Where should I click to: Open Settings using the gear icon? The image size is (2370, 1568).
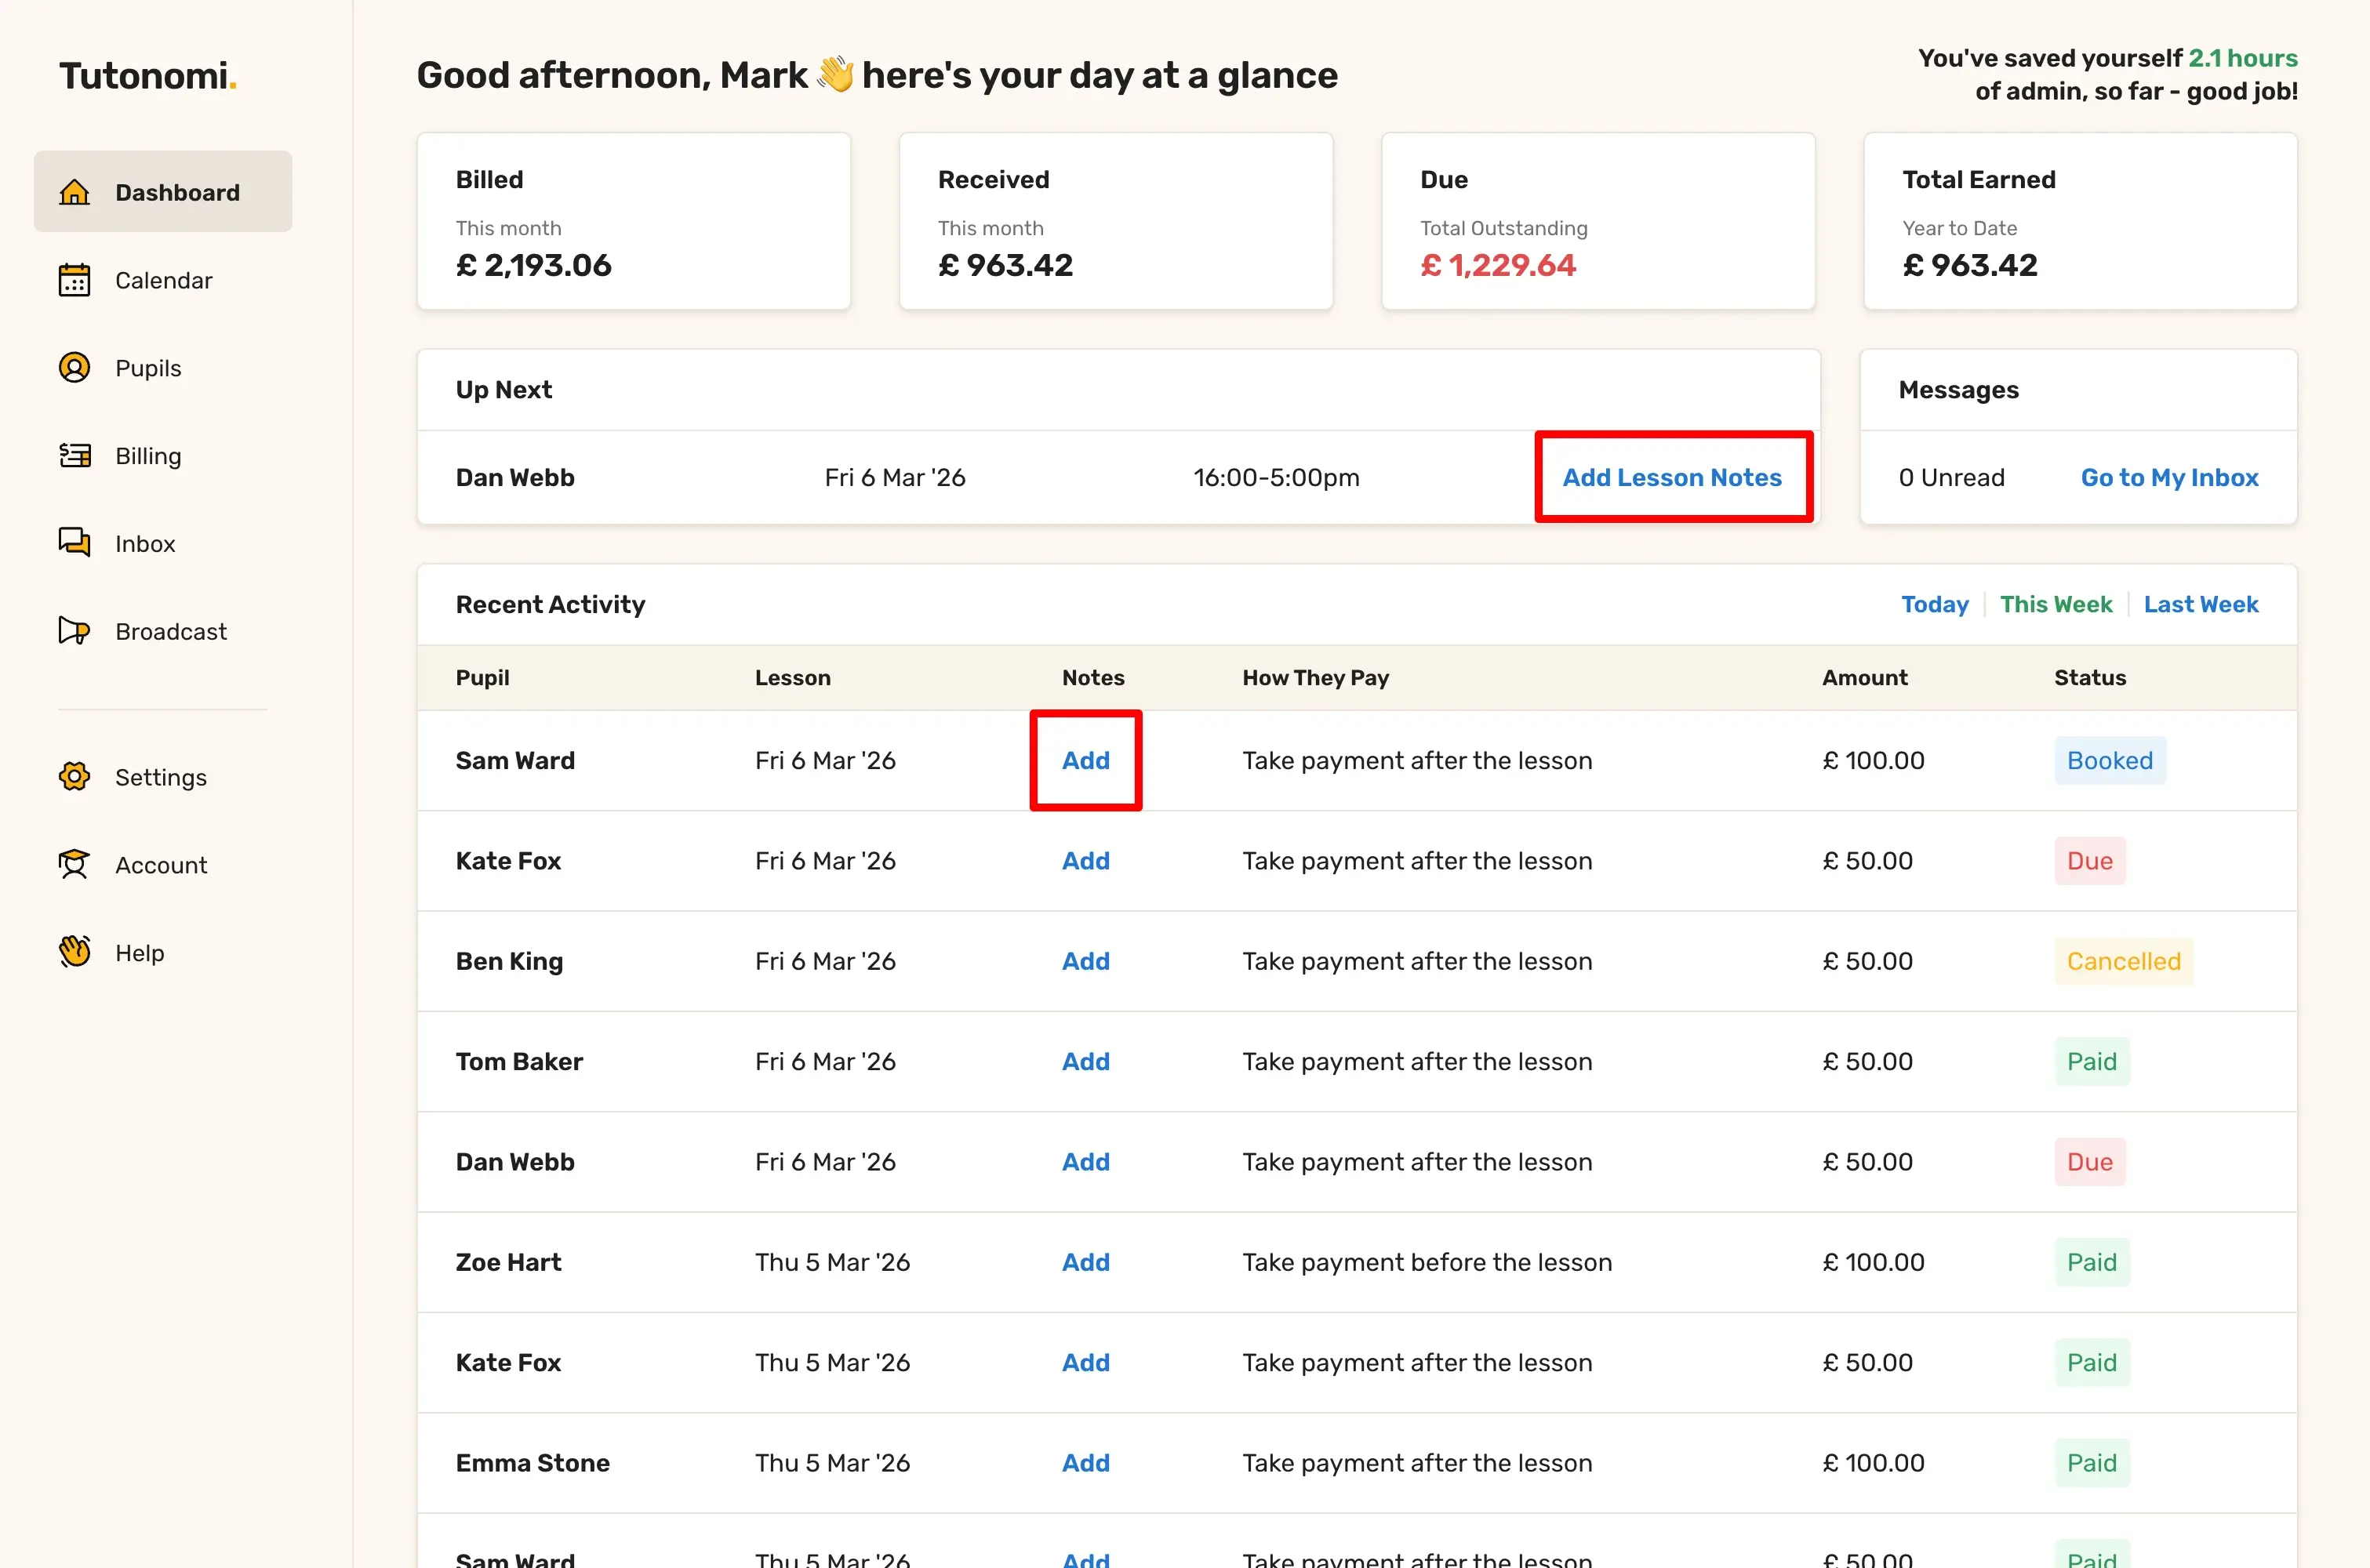click(x=74, y=777)
